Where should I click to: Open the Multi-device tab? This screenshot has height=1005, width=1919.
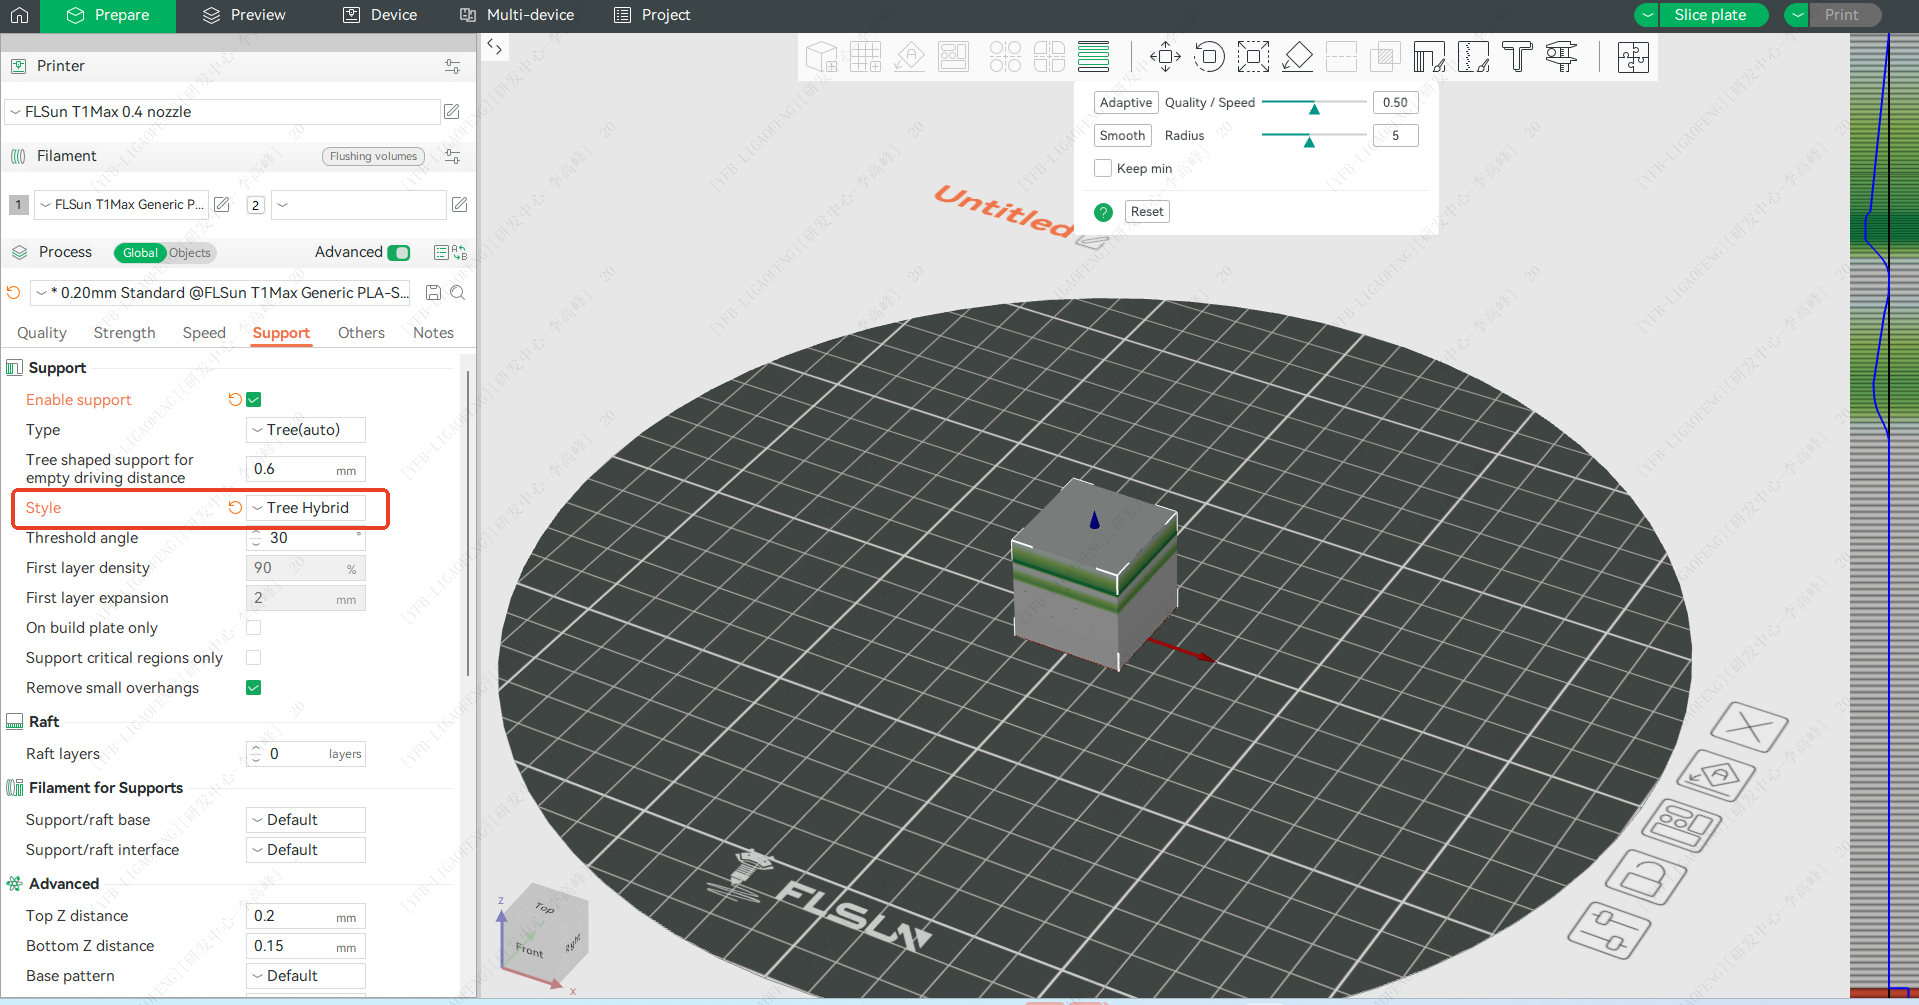tap(517, 15)
